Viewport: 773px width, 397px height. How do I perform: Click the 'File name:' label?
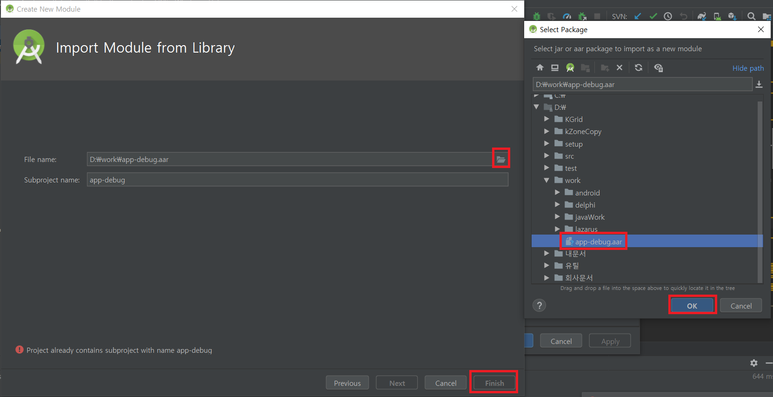[x=40, y=159]
